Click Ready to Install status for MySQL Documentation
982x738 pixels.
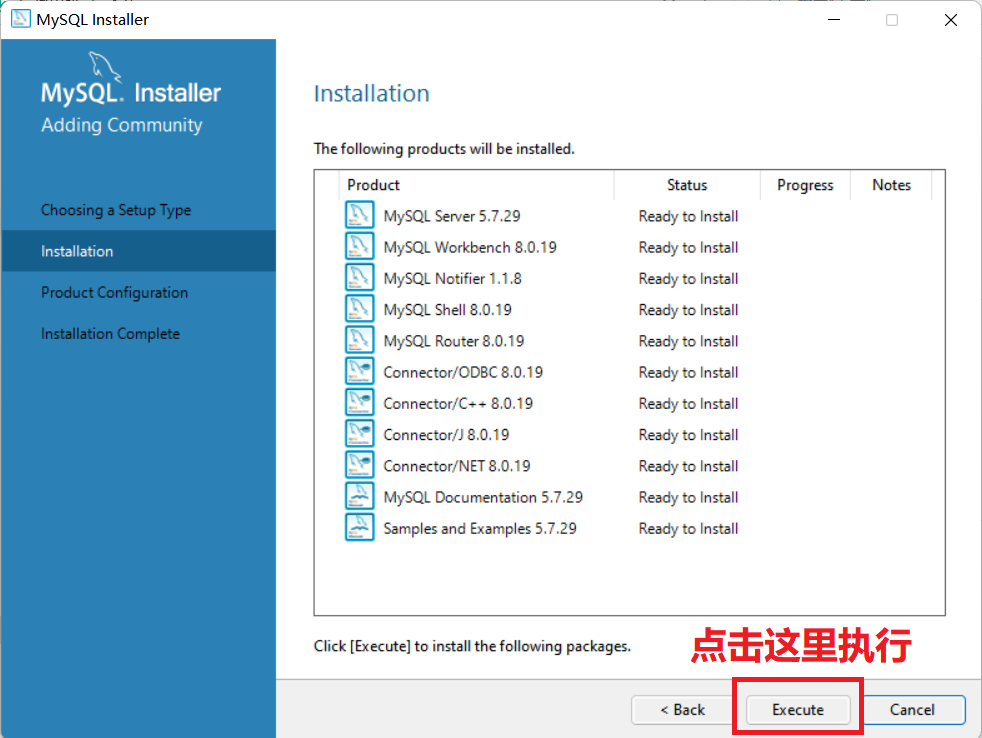click(x=688, y=497)
